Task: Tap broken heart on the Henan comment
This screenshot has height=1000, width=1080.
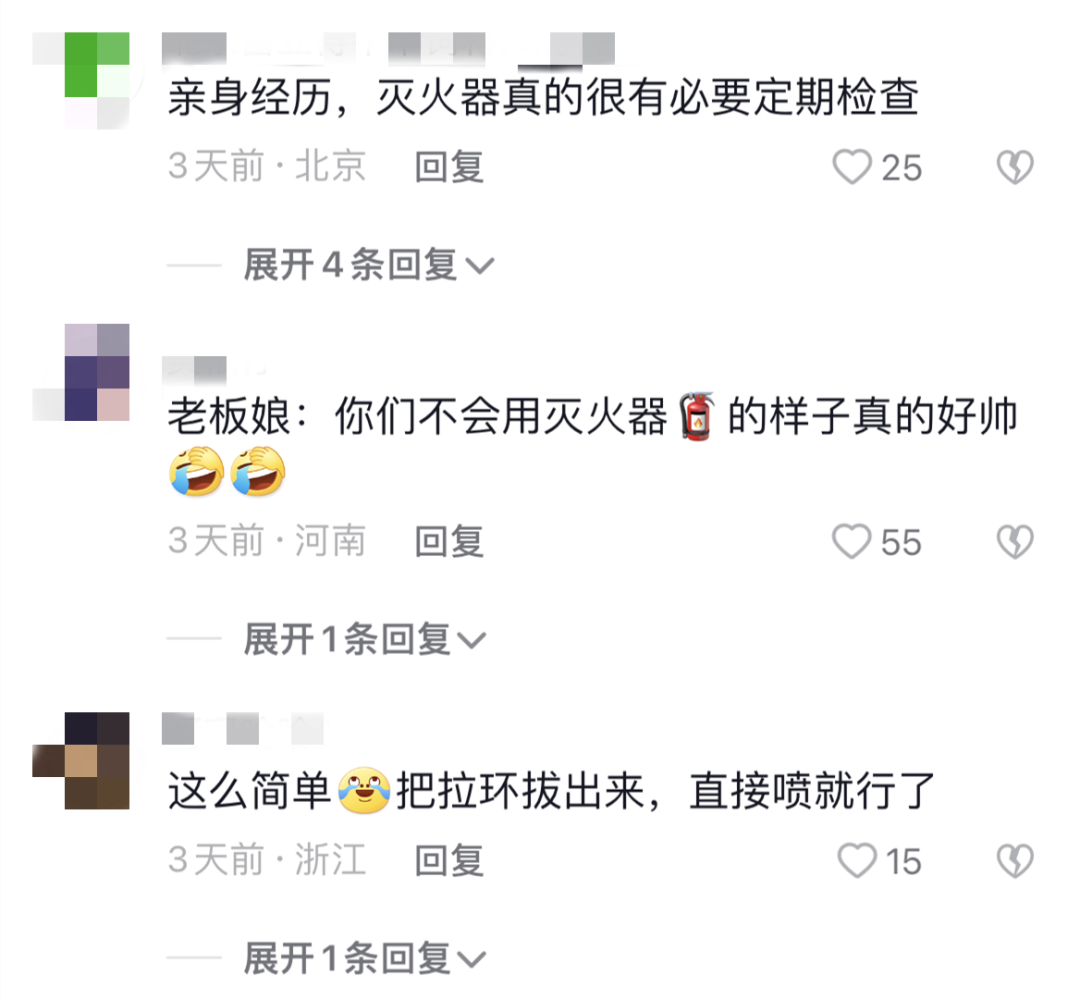Action: [1015, 541]
